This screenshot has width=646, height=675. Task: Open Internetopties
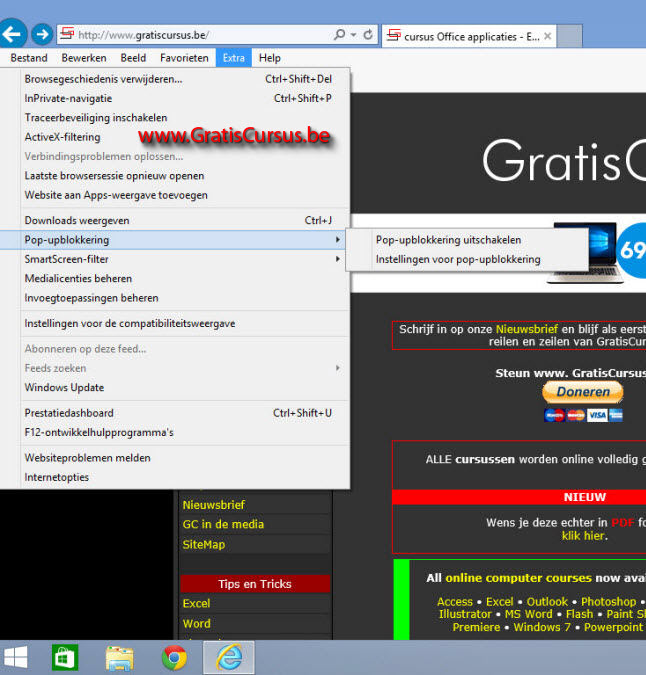pyautogui.click(x=175, y=477)
